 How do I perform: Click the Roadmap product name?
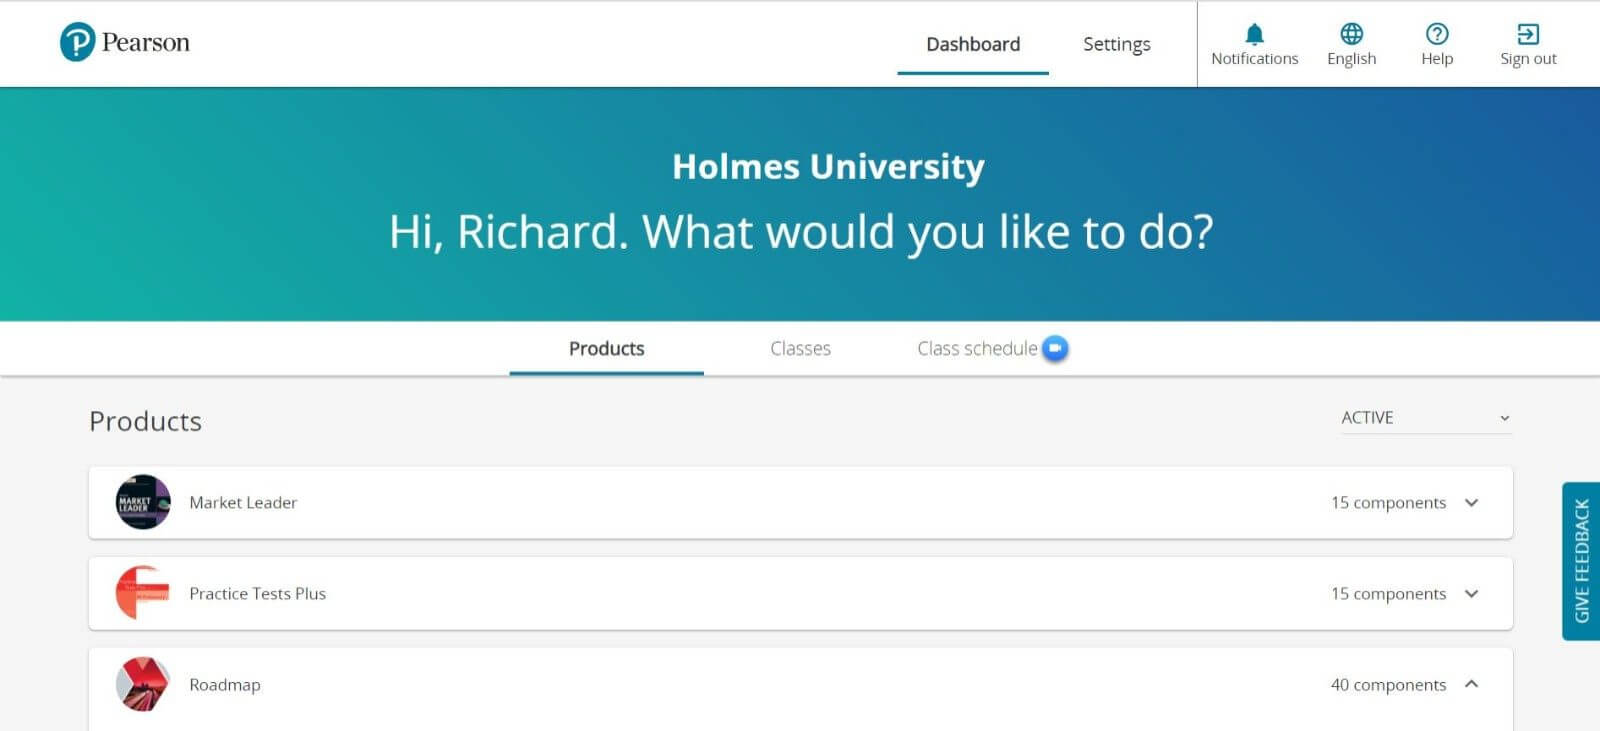pyautogui.click(x=225, y=685)
